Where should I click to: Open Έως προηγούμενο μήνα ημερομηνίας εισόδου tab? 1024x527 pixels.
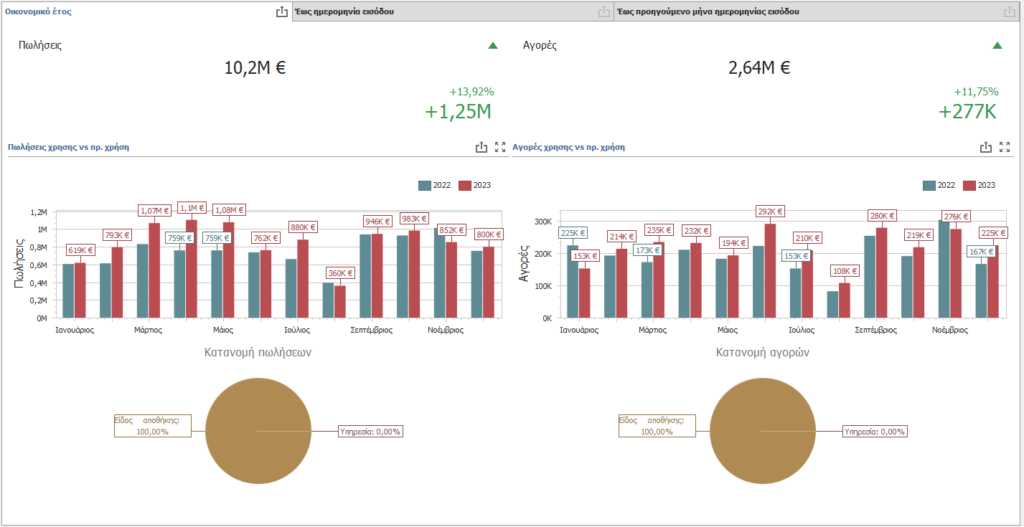pos(709,12)
